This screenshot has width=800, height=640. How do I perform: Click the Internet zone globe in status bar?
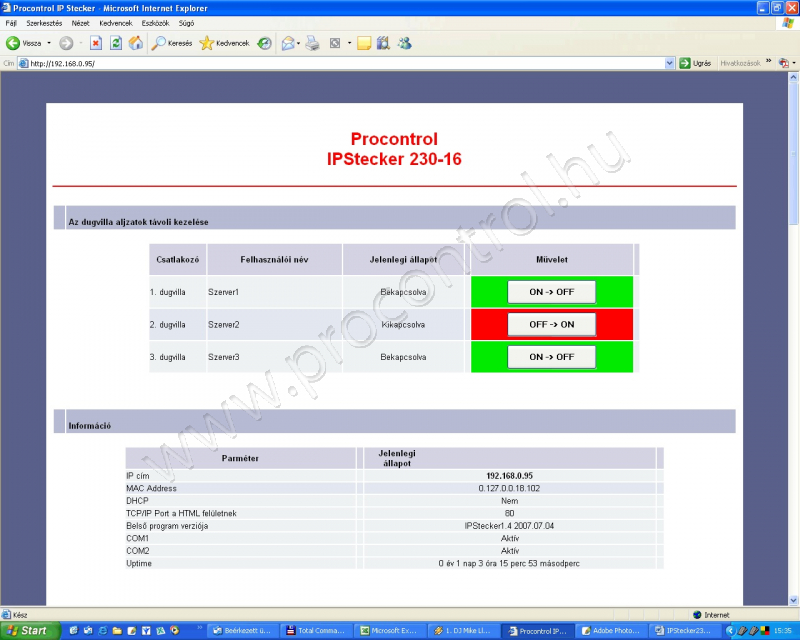click(697, 614)
